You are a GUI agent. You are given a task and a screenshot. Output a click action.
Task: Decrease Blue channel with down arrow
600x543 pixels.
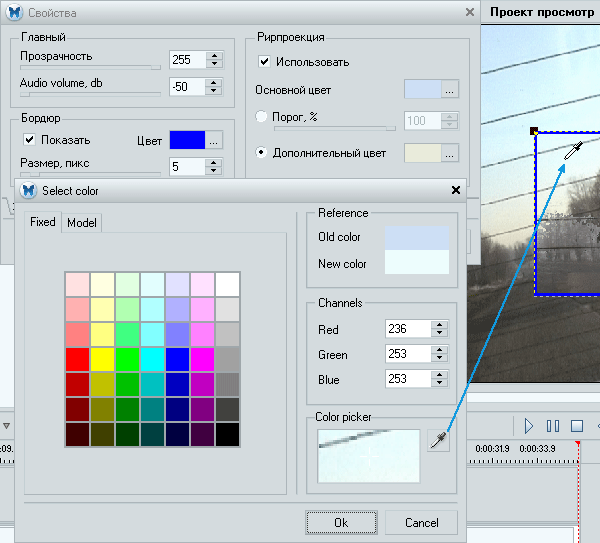pyautogui.click(x=439, y=383)
